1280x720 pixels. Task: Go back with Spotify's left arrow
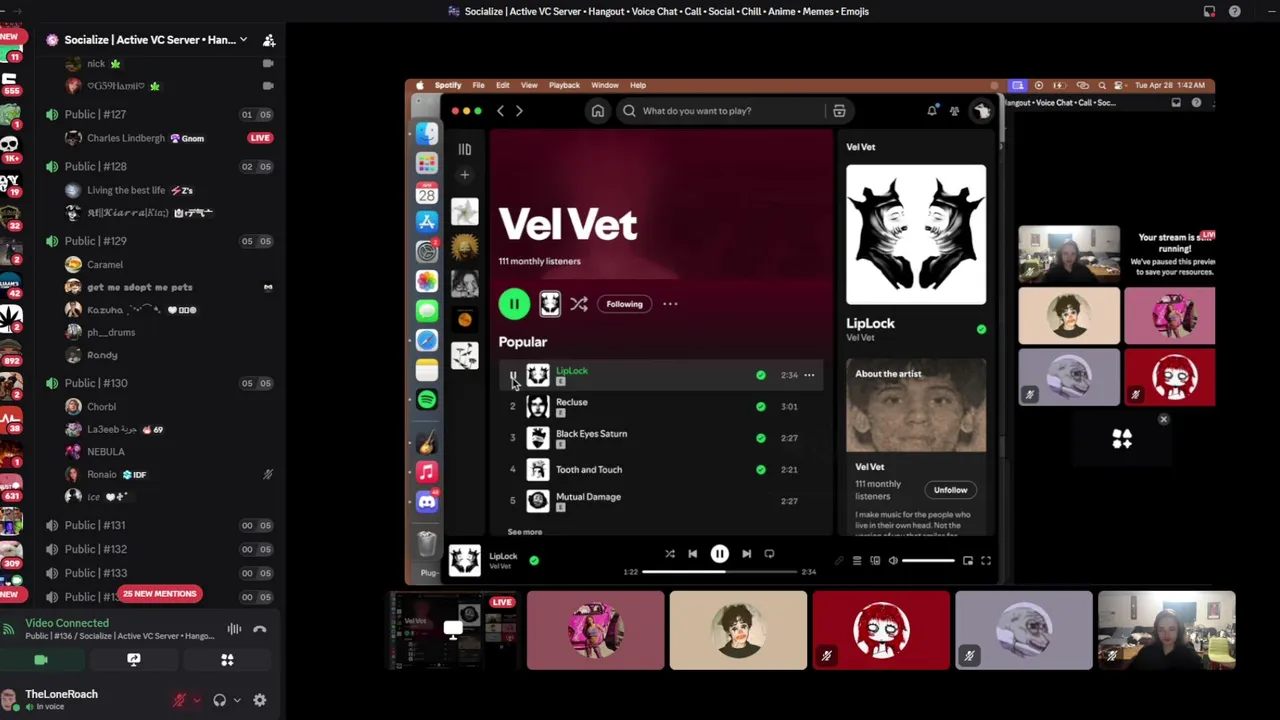coord(501,111)
